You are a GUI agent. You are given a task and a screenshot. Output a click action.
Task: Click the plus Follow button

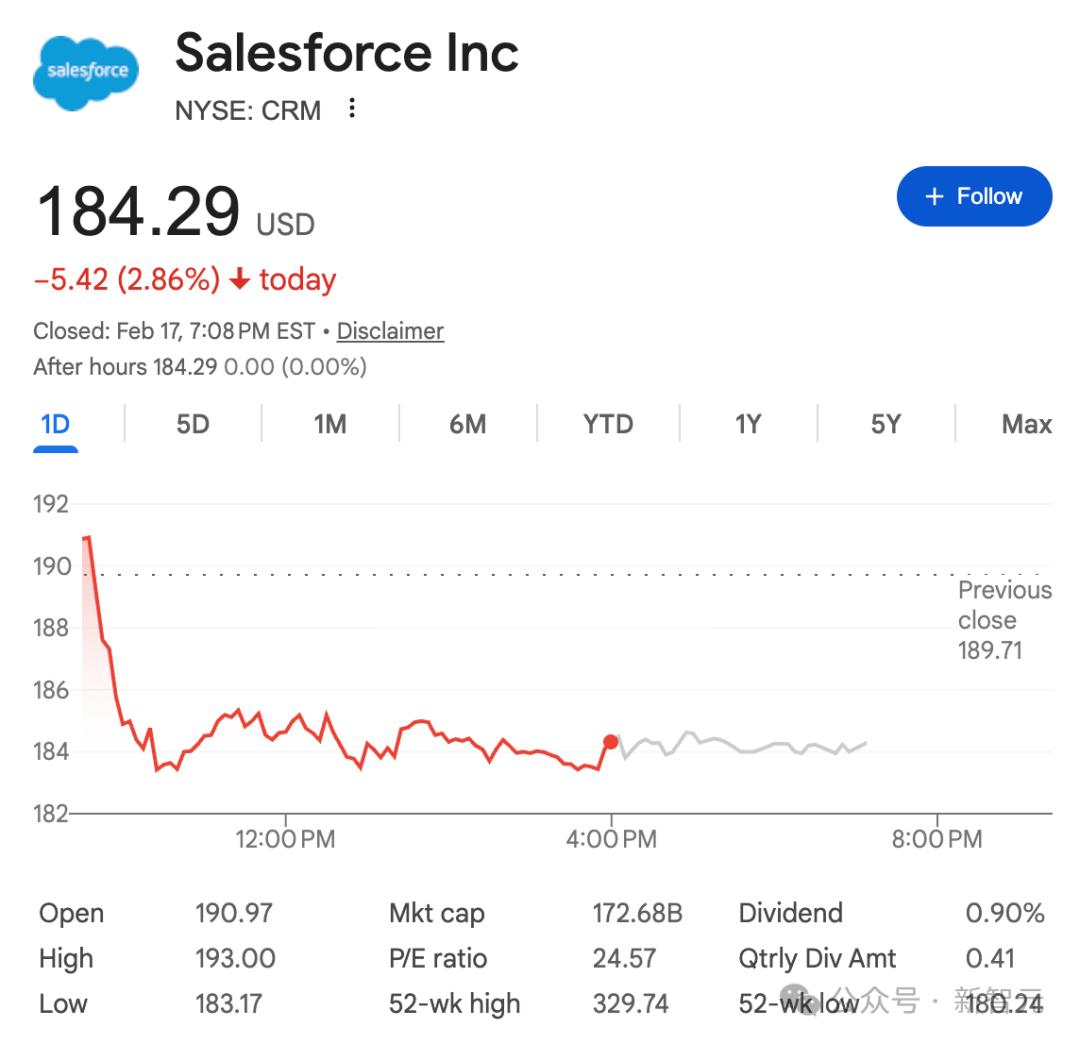point(974,196)
